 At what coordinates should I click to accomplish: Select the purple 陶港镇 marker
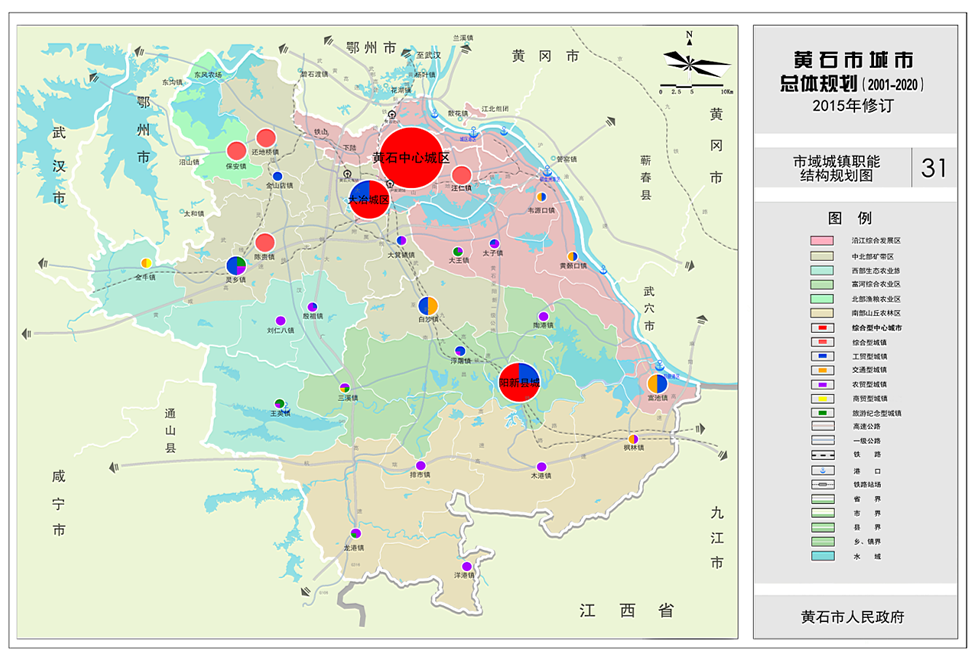(543, 317)
